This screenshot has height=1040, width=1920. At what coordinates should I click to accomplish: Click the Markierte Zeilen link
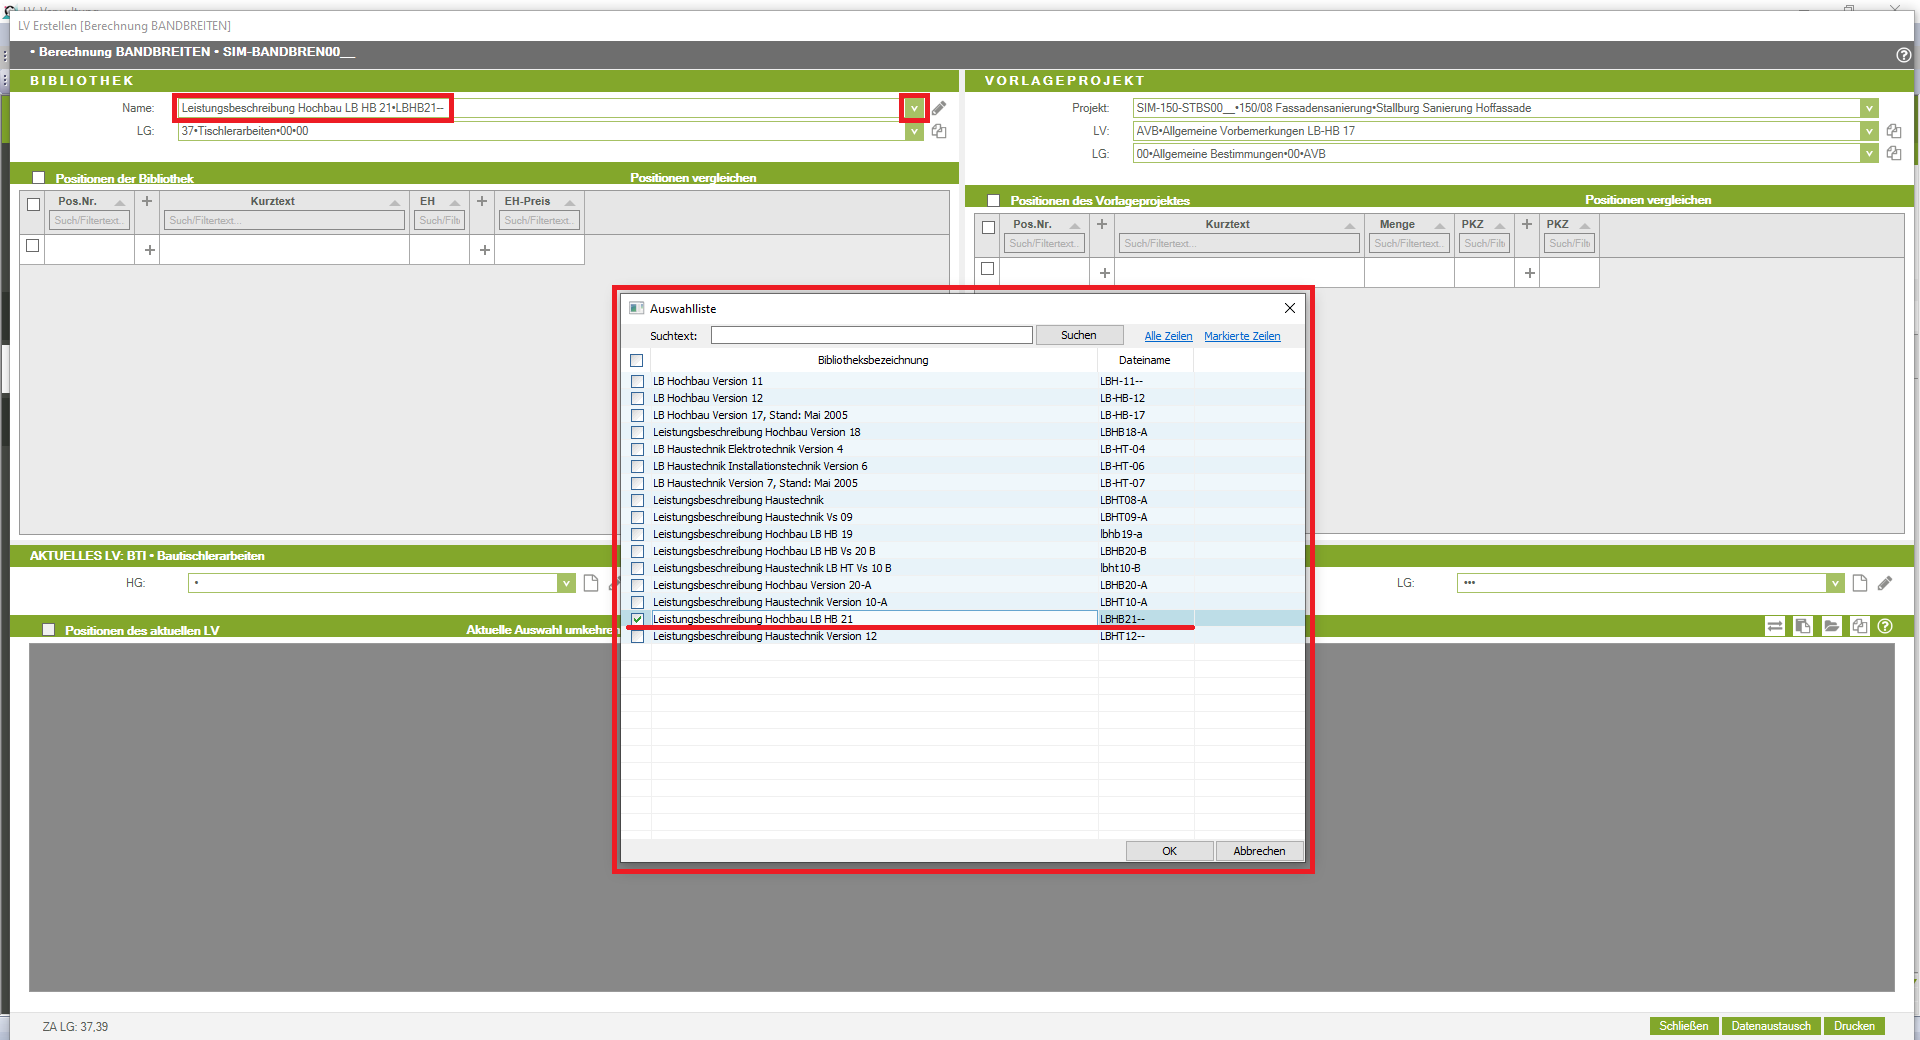point(1242,336)
